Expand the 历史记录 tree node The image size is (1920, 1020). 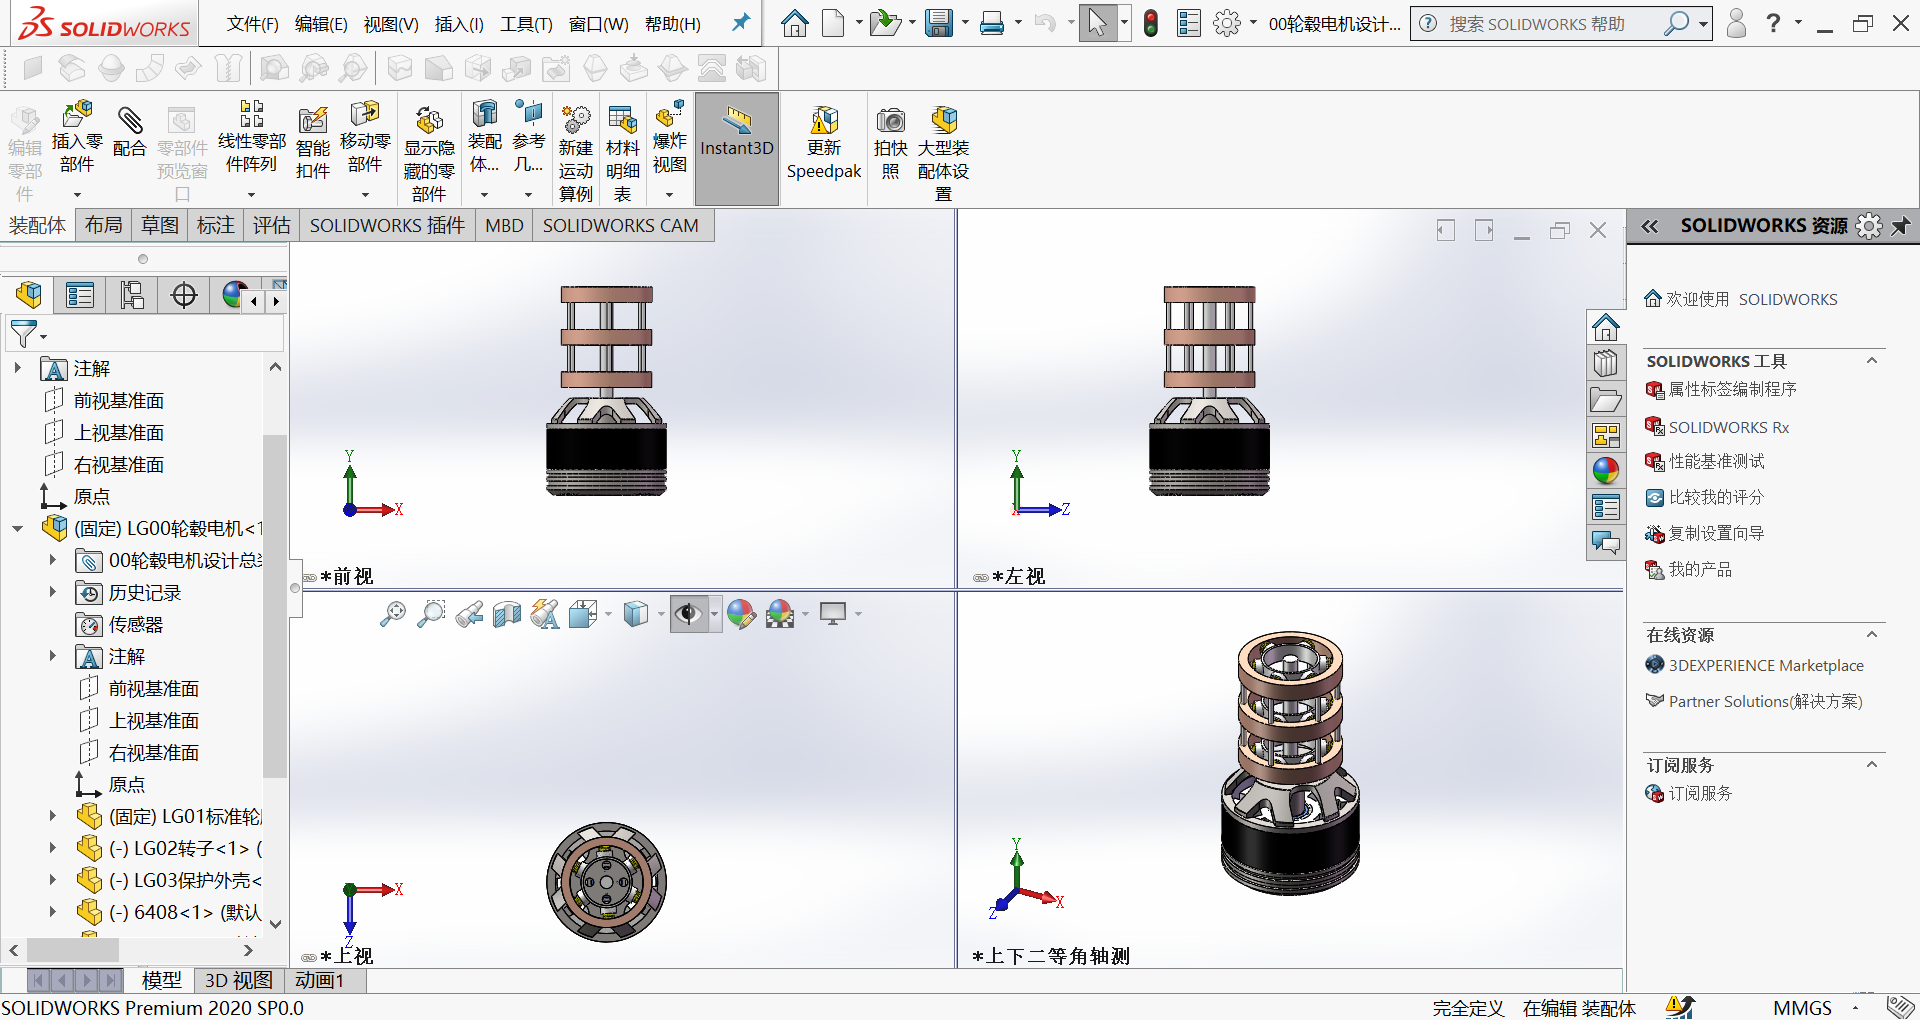53,592
